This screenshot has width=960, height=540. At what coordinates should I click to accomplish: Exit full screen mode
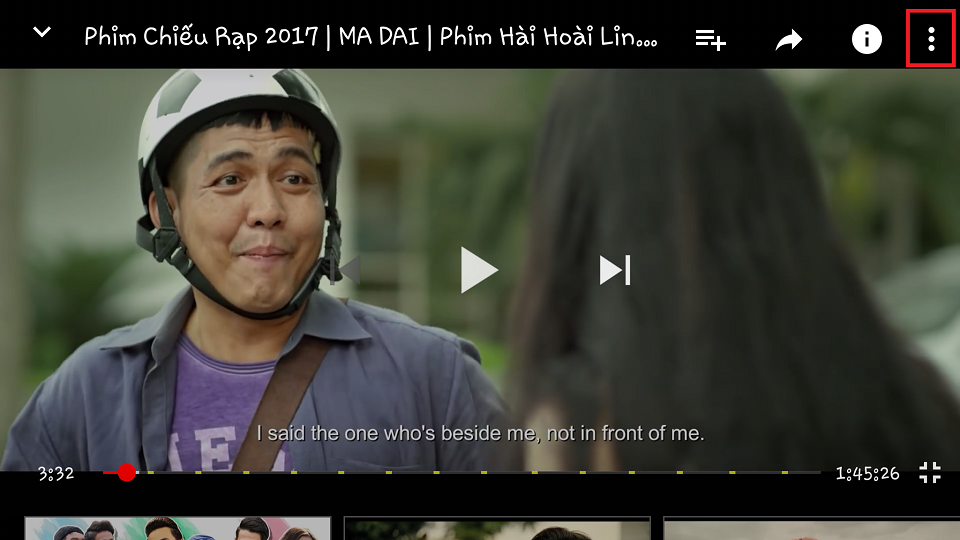(929, 472)
